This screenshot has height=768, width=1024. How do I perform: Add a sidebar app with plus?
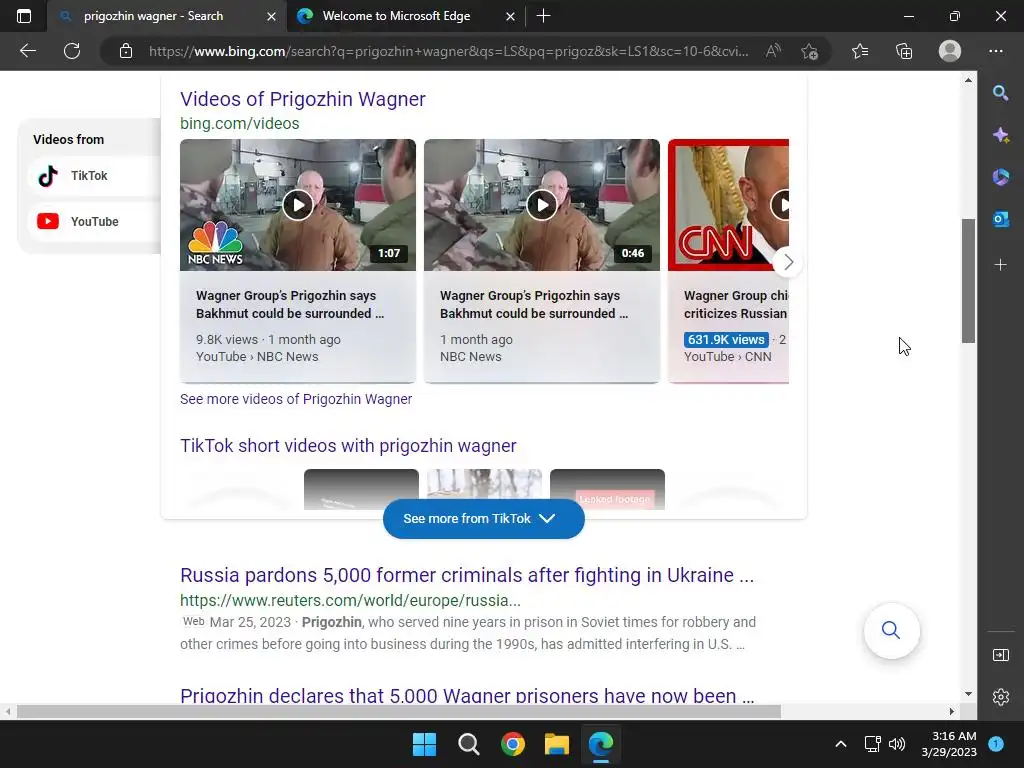1000,264
